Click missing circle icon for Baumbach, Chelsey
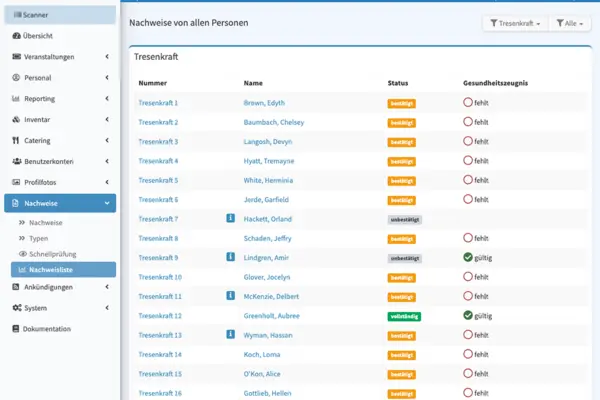 (x=468, y=122)
